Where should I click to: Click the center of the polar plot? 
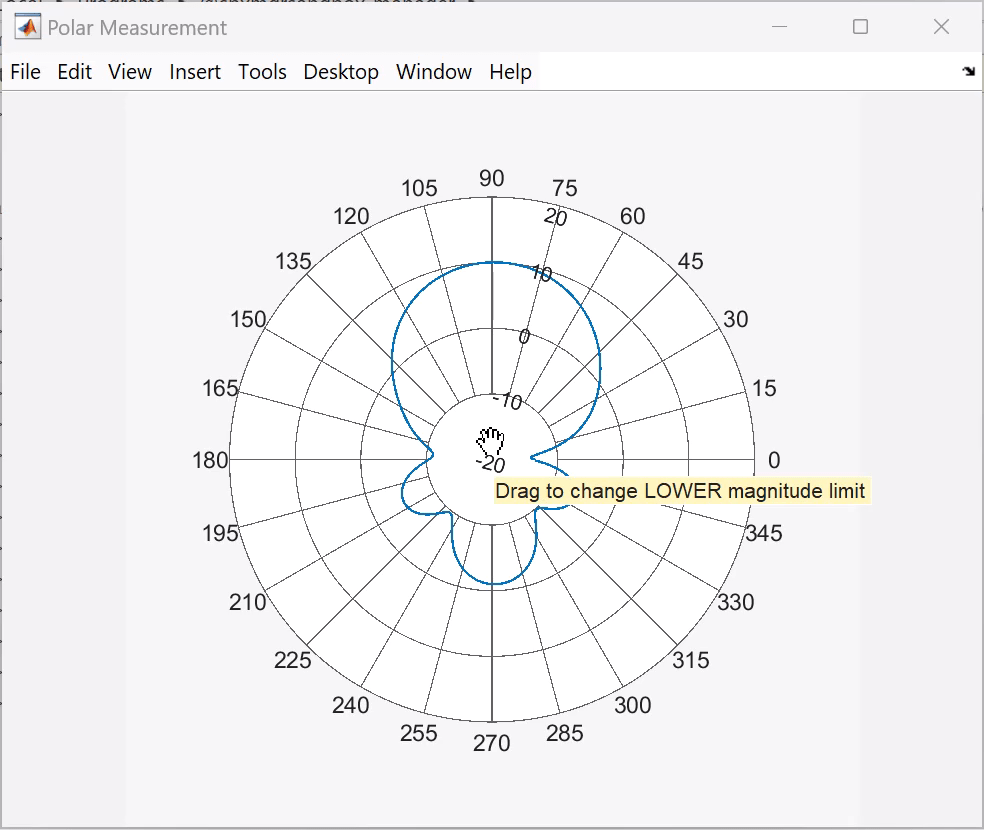[x=491, y=460]
